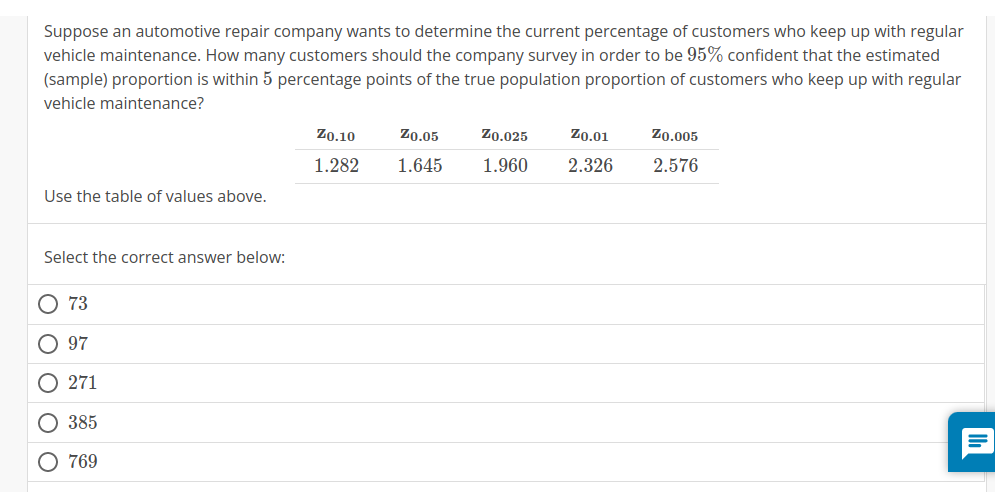Image resolution: width=995 pixels, height=502 pixels.
Task: Select the radio button for 769
Action: pos(48,462)
